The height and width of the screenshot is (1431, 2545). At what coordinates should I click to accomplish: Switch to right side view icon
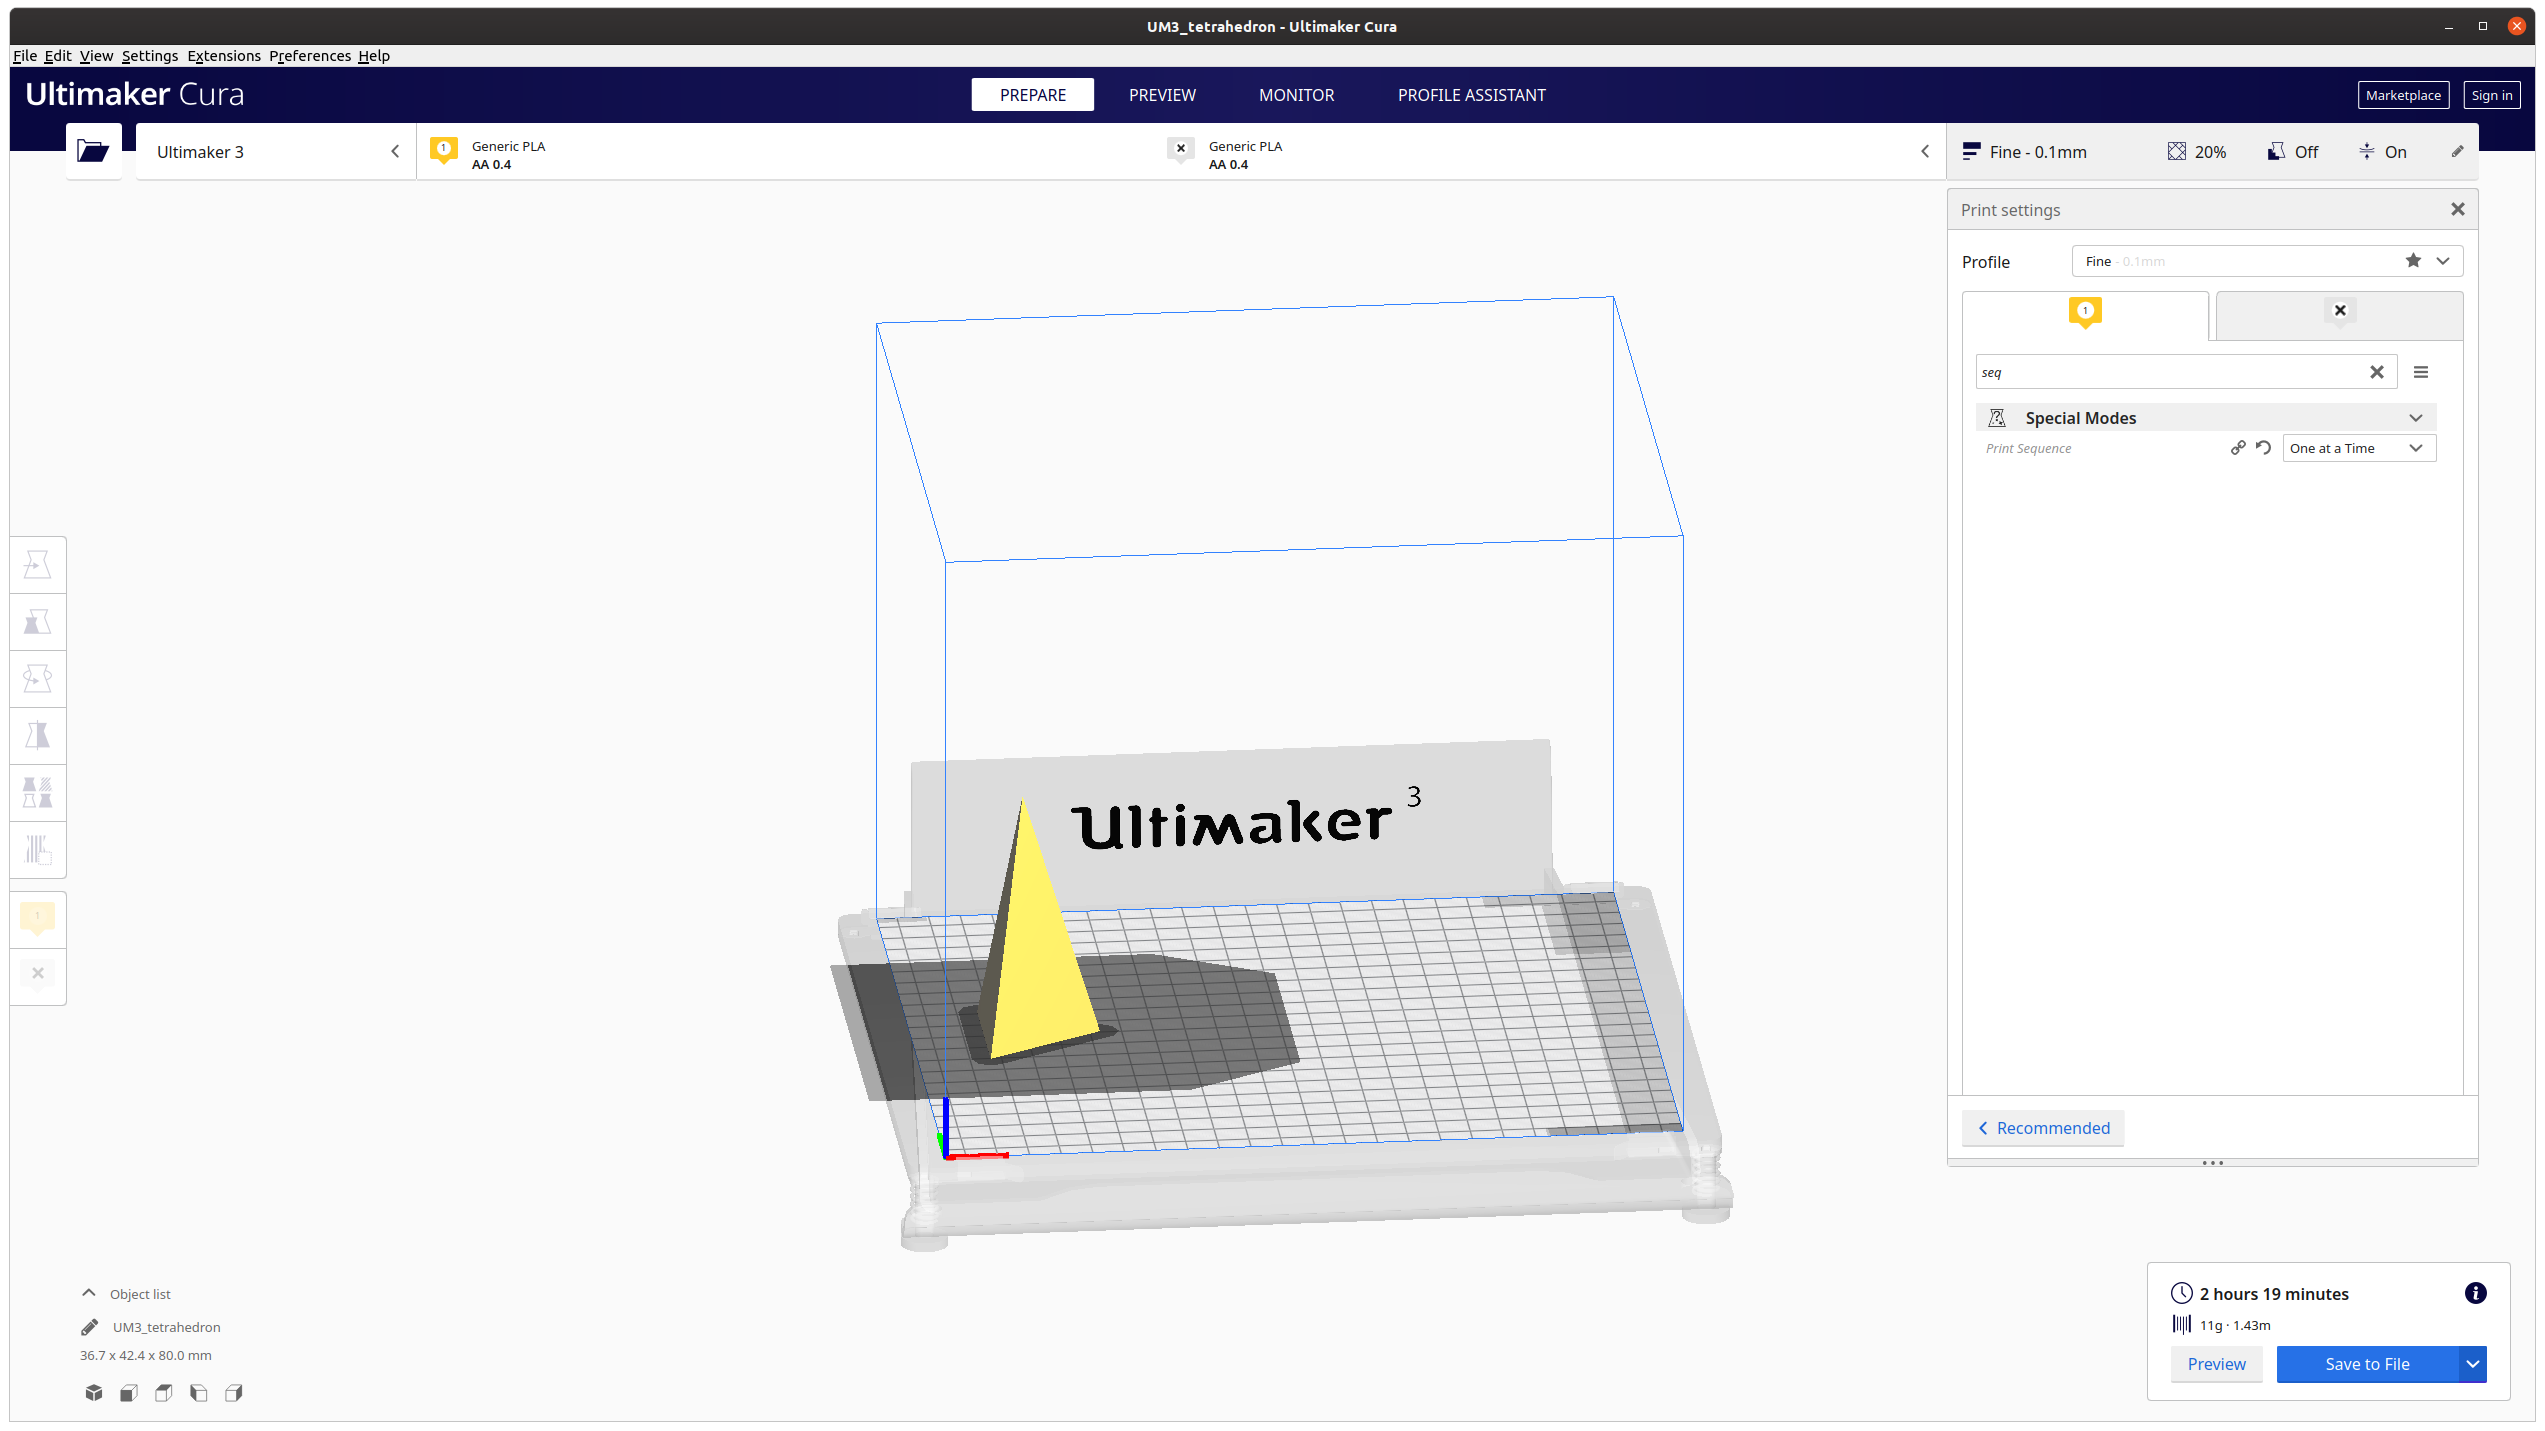(234, 1392)
